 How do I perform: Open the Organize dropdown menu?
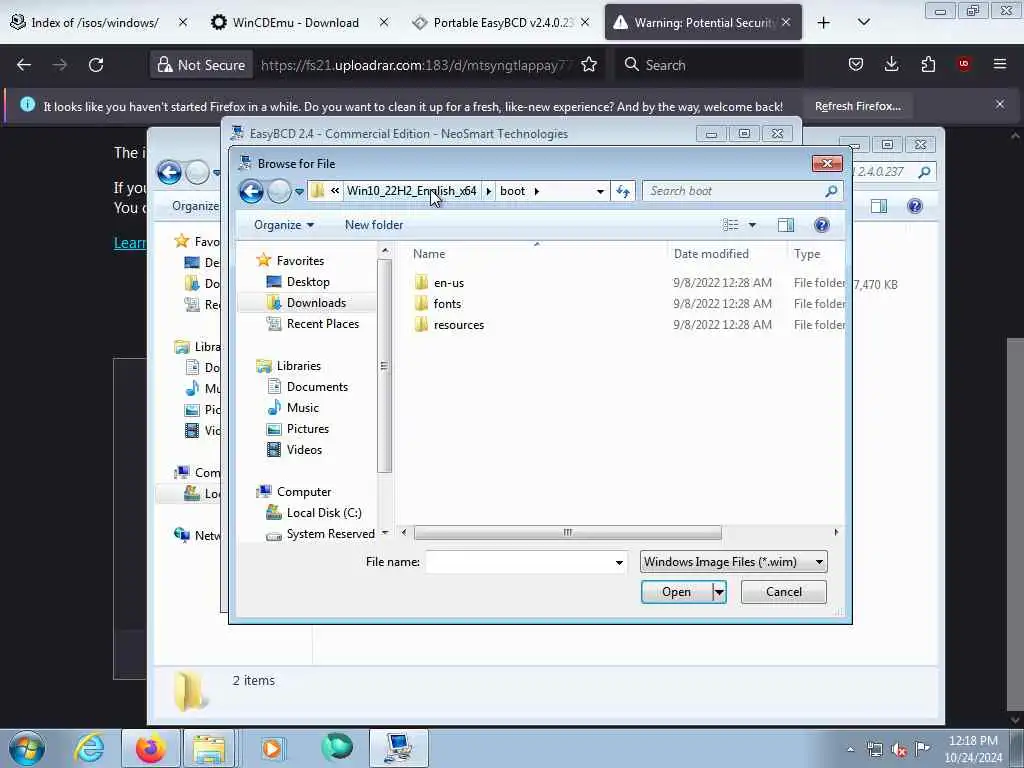(283, 225)
